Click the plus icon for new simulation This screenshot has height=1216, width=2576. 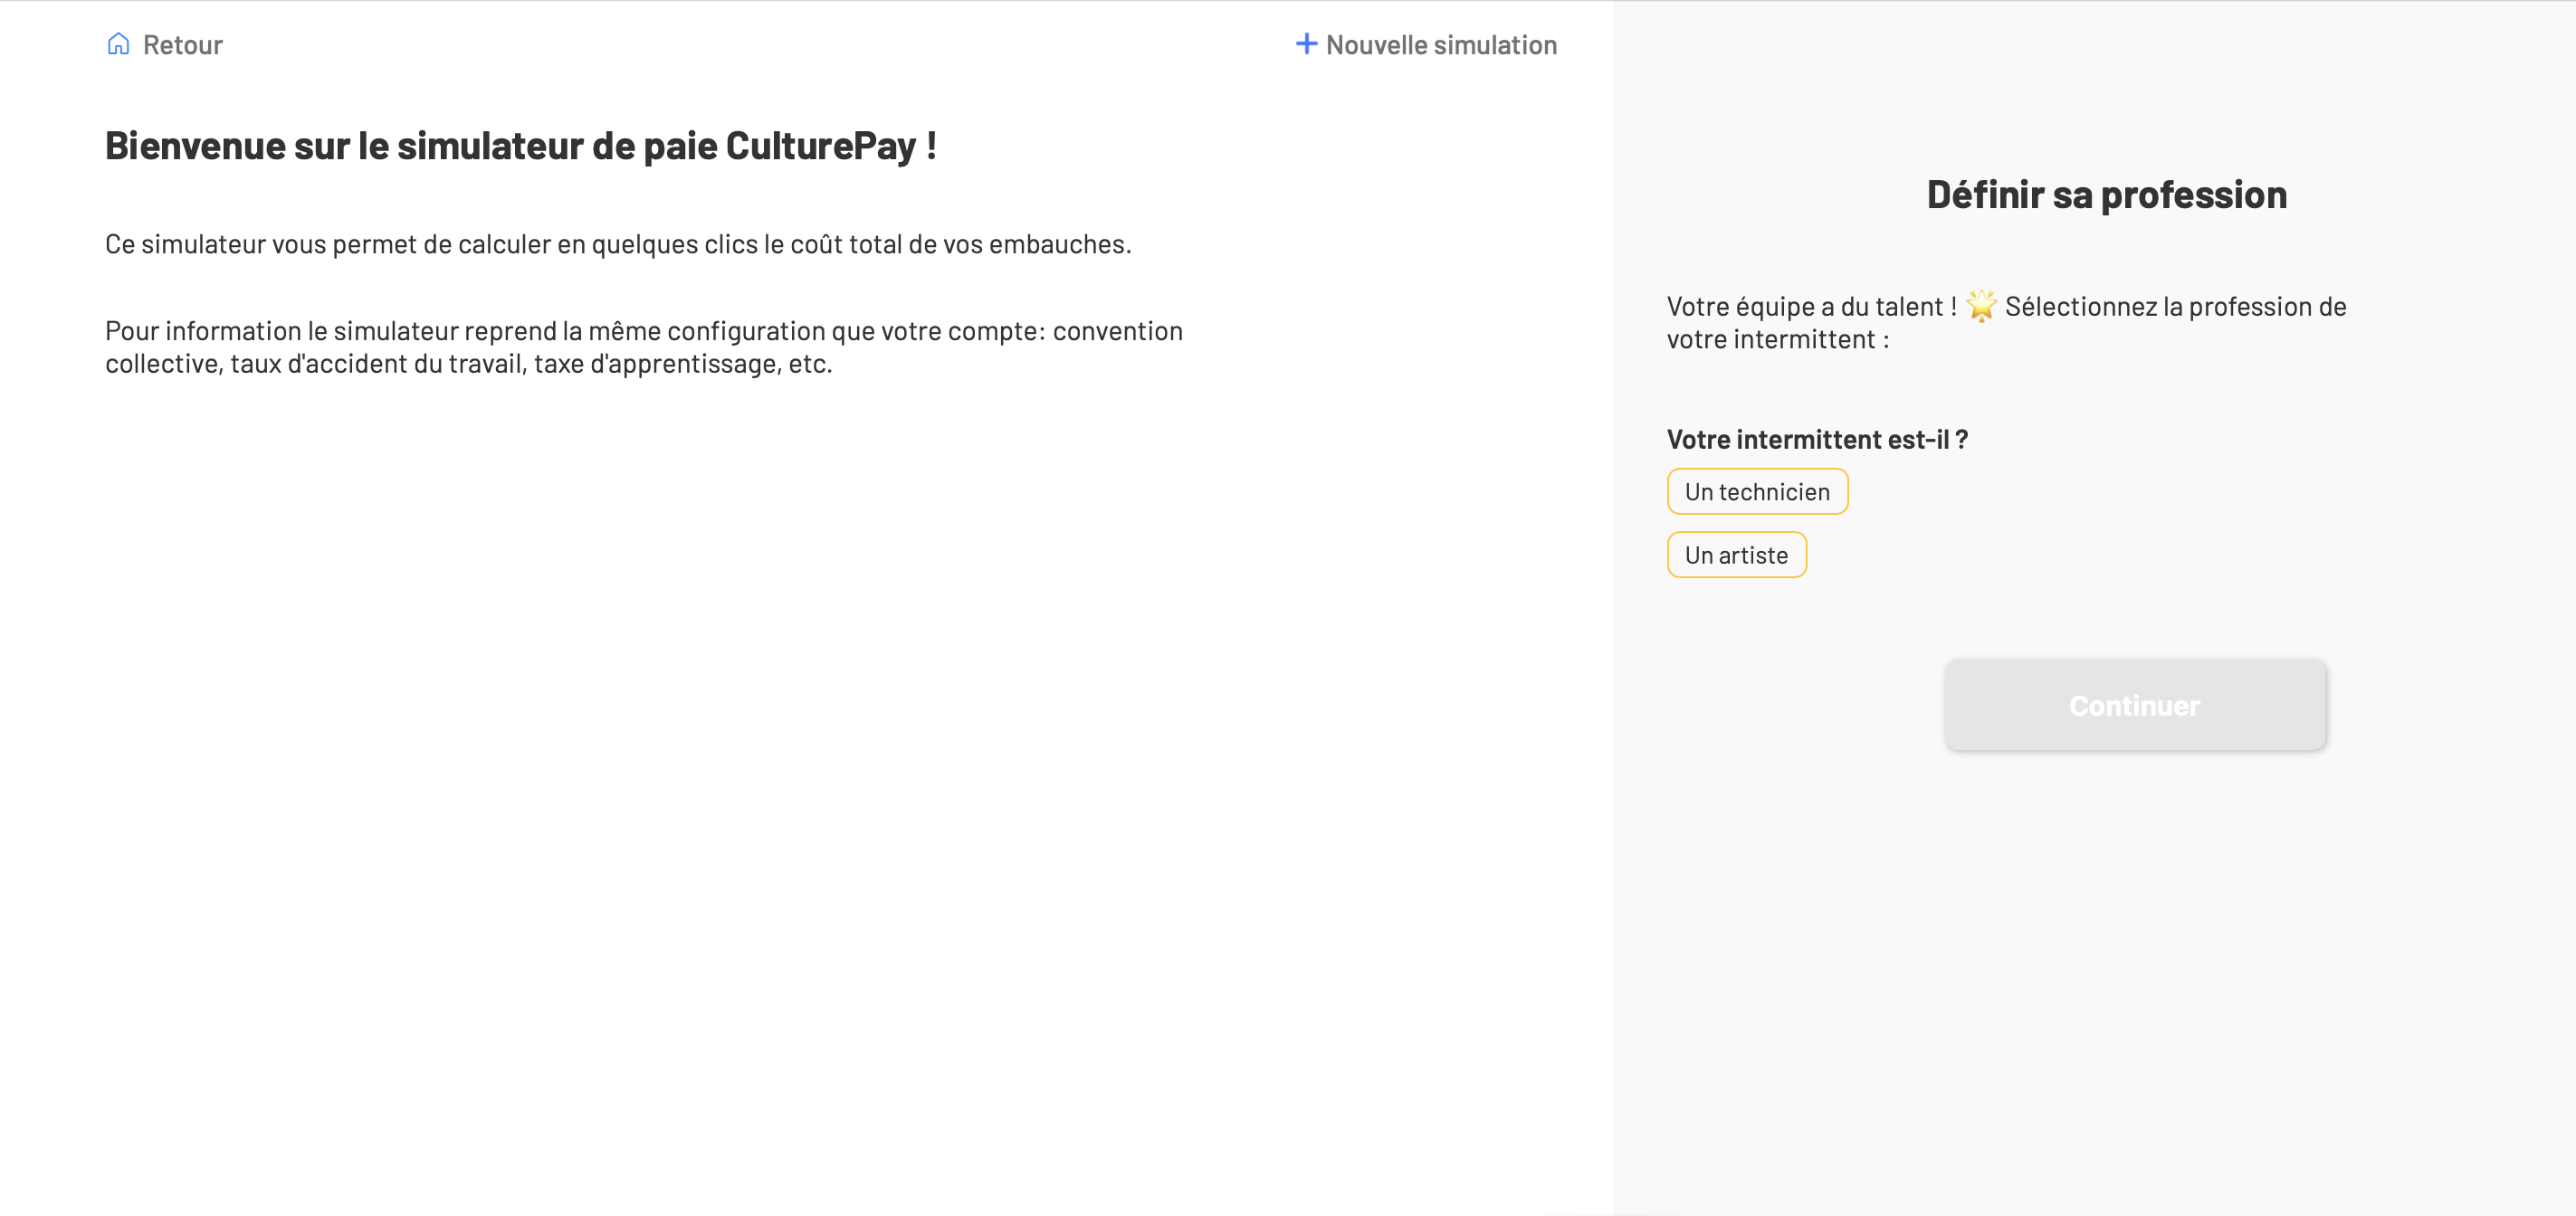pos(1306,44)
